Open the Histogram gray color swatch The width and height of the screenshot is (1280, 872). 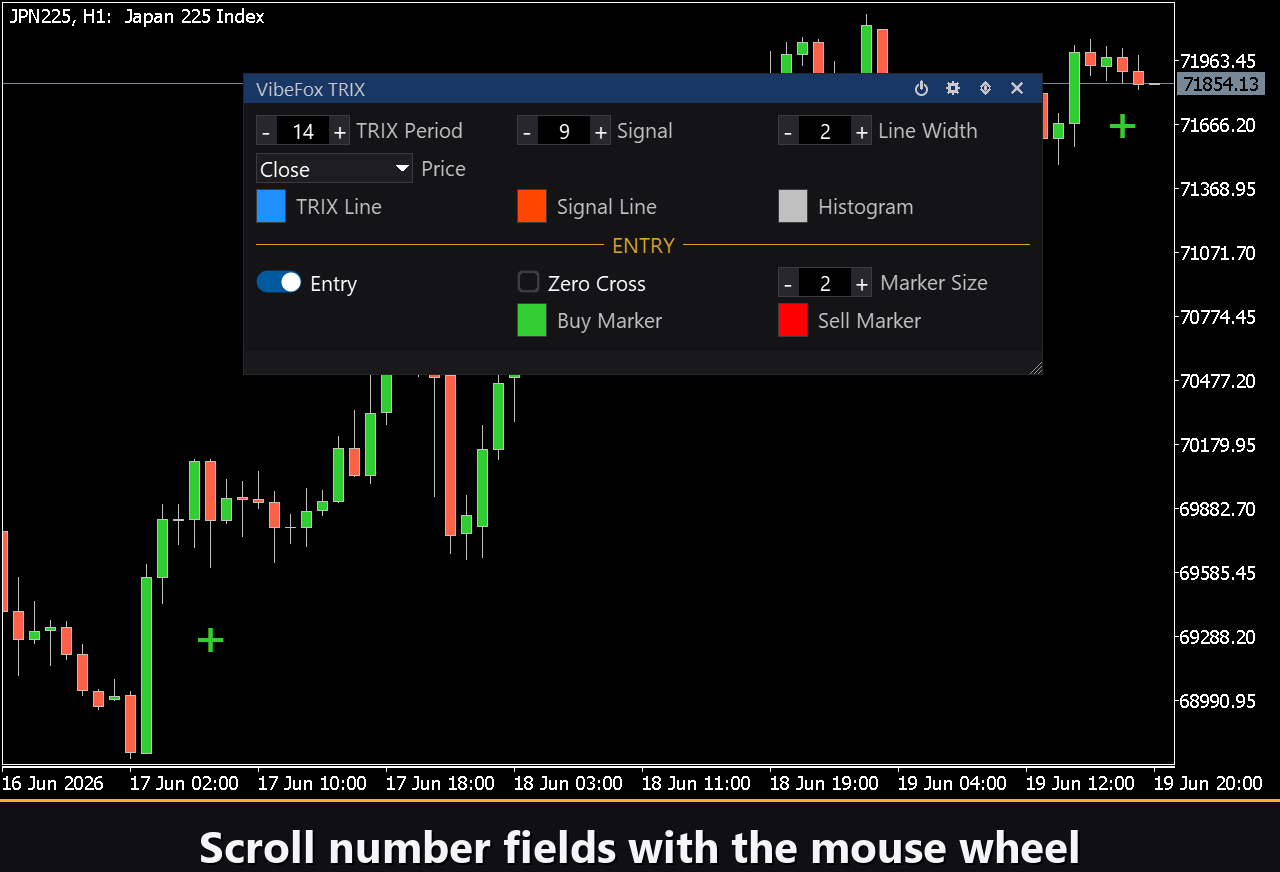tap(793, 206)
